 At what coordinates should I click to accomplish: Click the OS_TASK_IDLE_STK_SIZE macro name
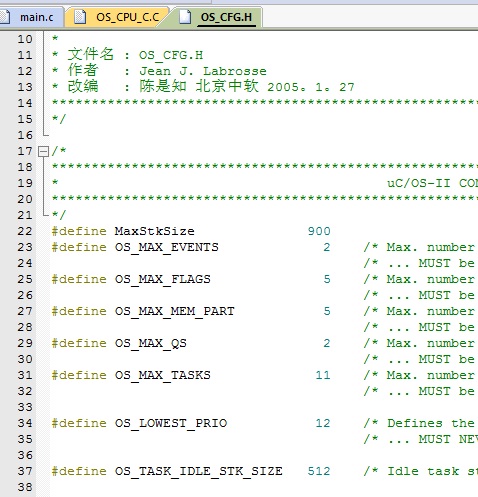199,471
